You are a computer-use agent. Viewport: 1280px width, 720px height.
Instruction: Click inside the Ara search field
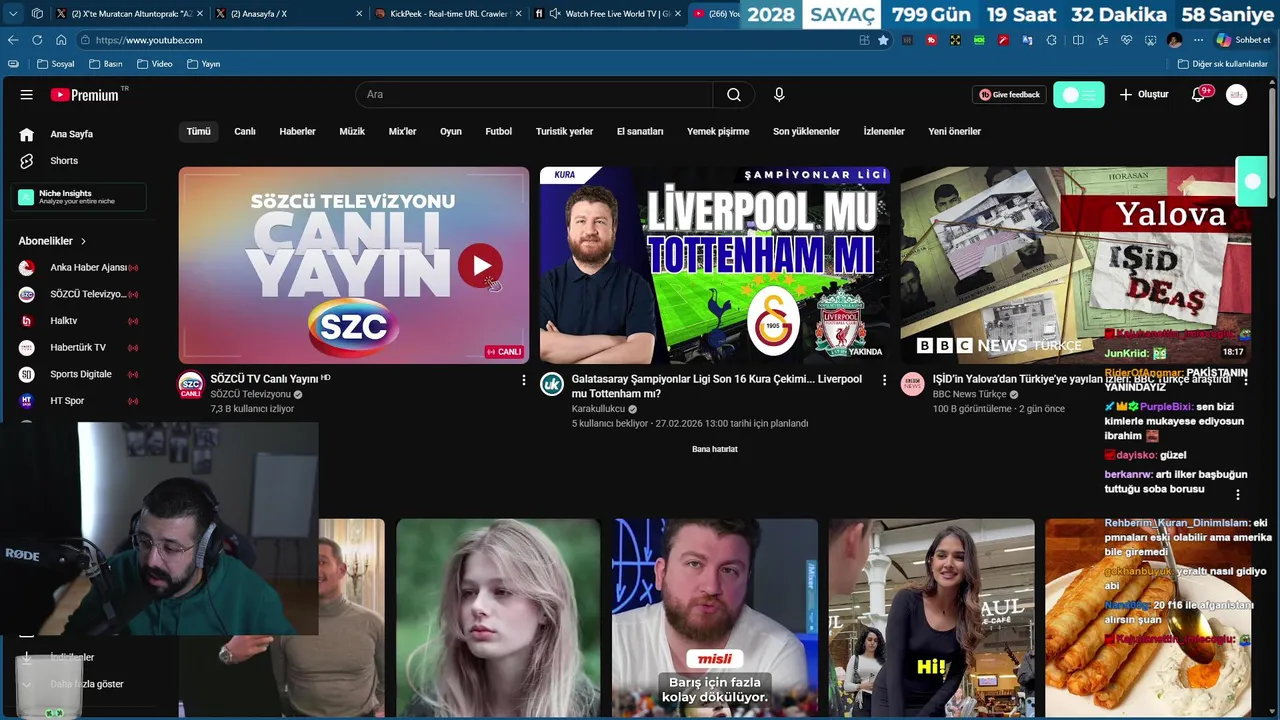pyautogui.click(x=534, y=95)
